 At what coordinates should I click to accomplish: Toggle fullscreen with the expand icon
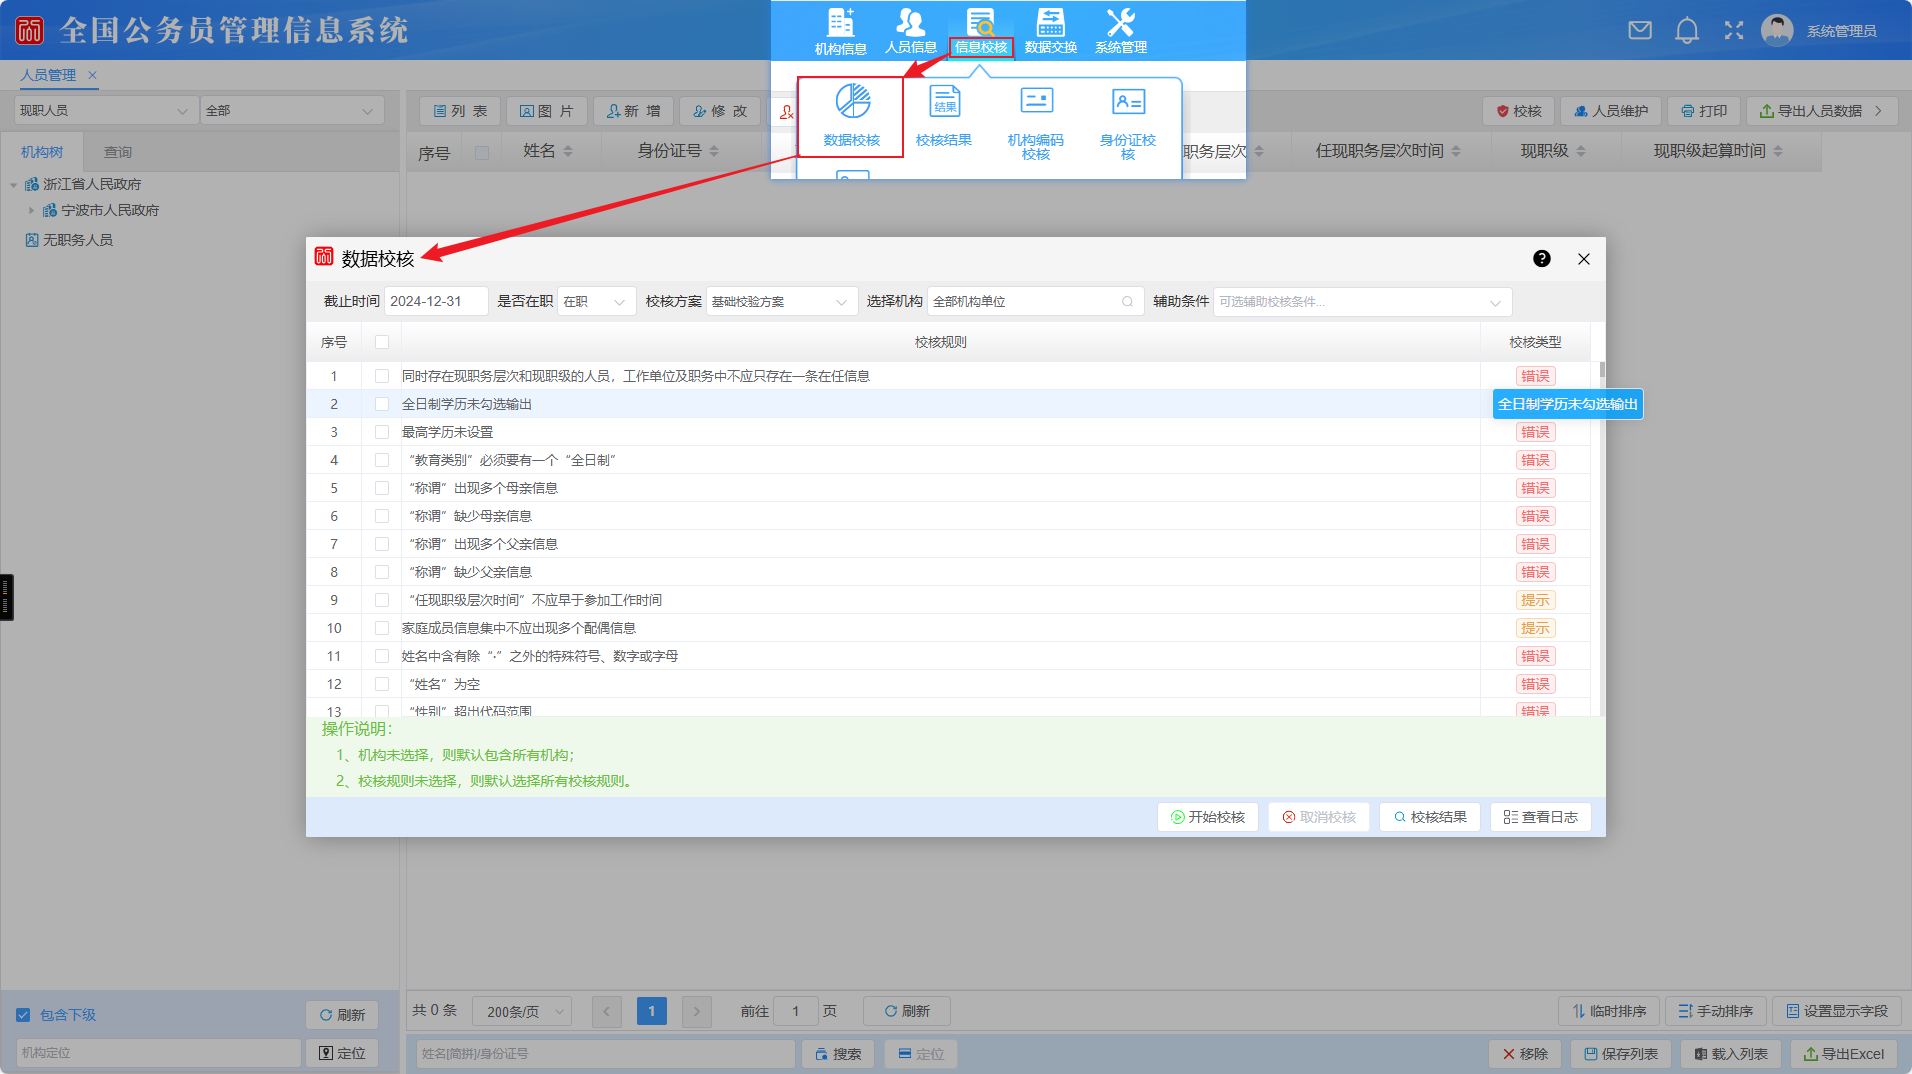[1734, 31]
